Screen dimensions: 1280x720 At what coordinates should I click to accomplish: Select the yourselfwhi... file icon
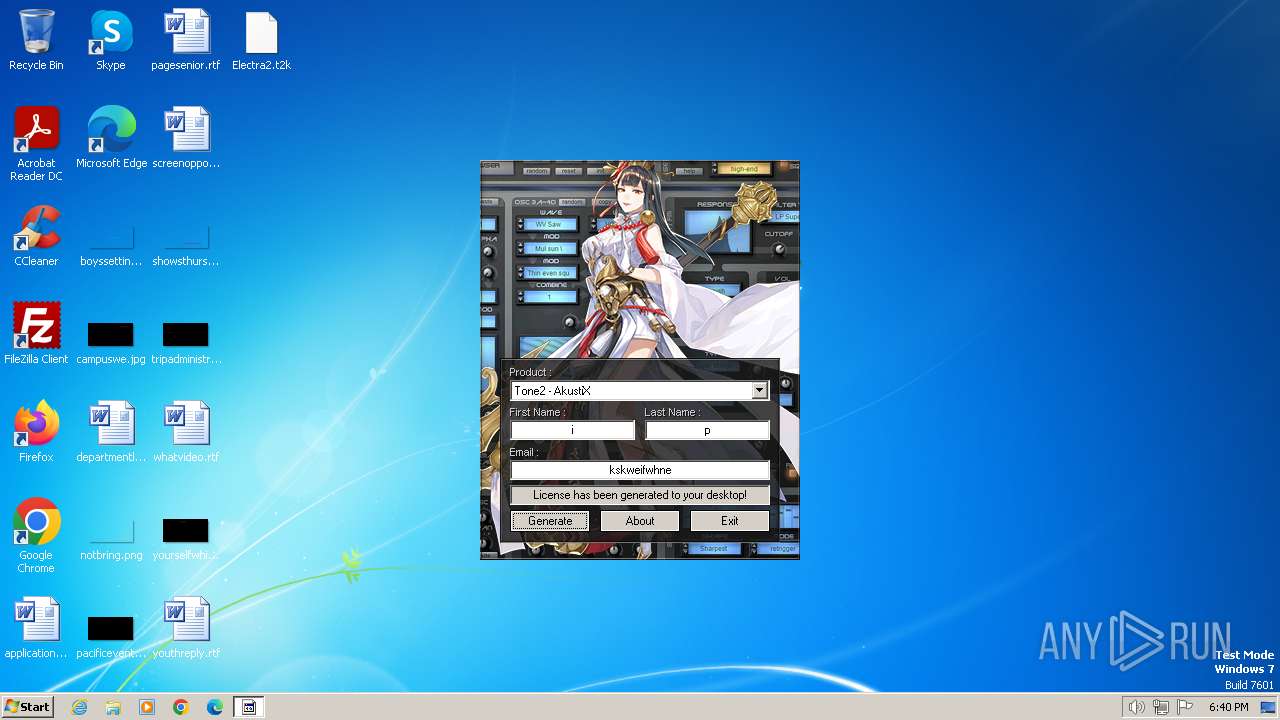pyautogui.click(x=186, y=539)
